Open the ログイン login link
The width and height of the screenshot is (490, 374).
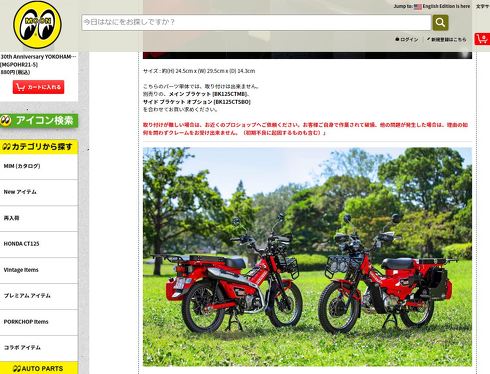[x=407, y=39]
